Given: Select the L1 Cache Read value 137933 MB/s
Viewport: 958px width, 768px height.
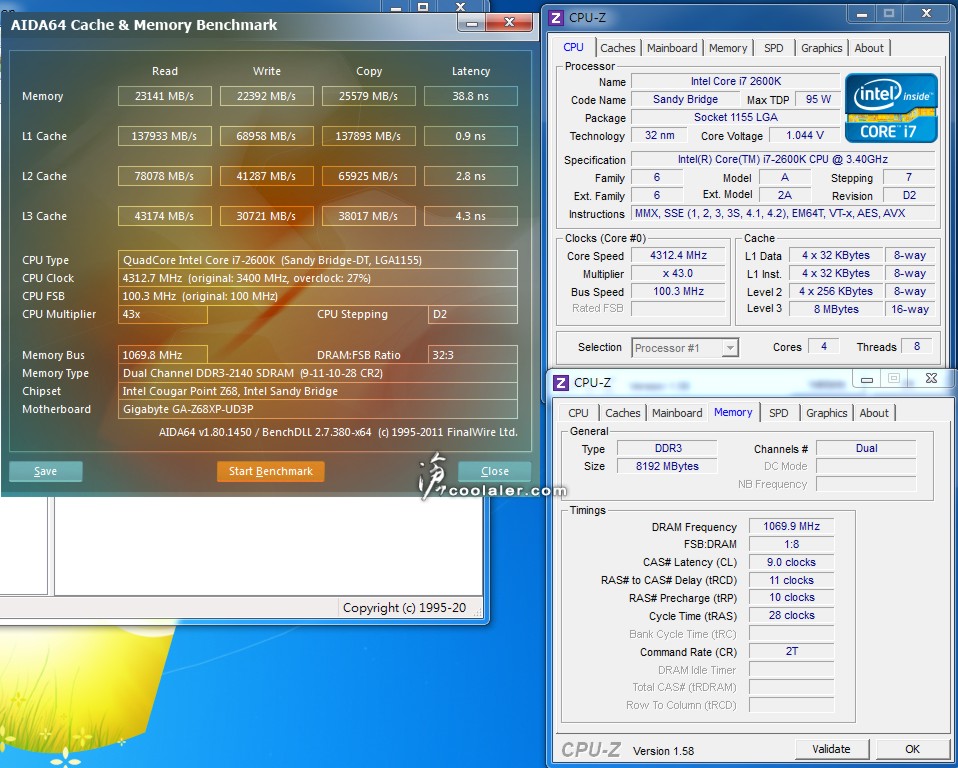Looking at the screenshot, I should [165, 136].
